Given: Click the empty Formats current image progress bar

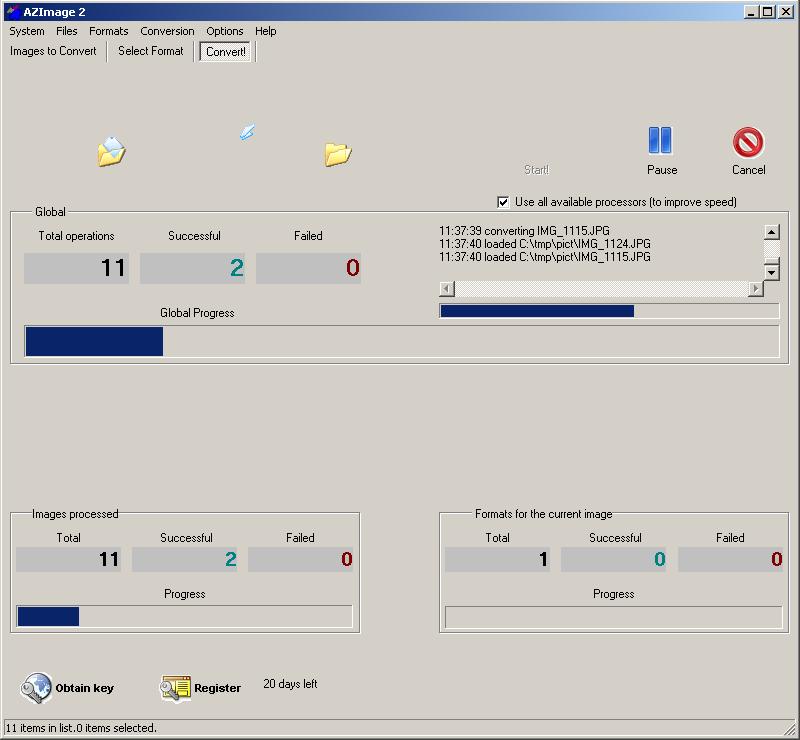Looking at the screenshot, I should point(613,618).
